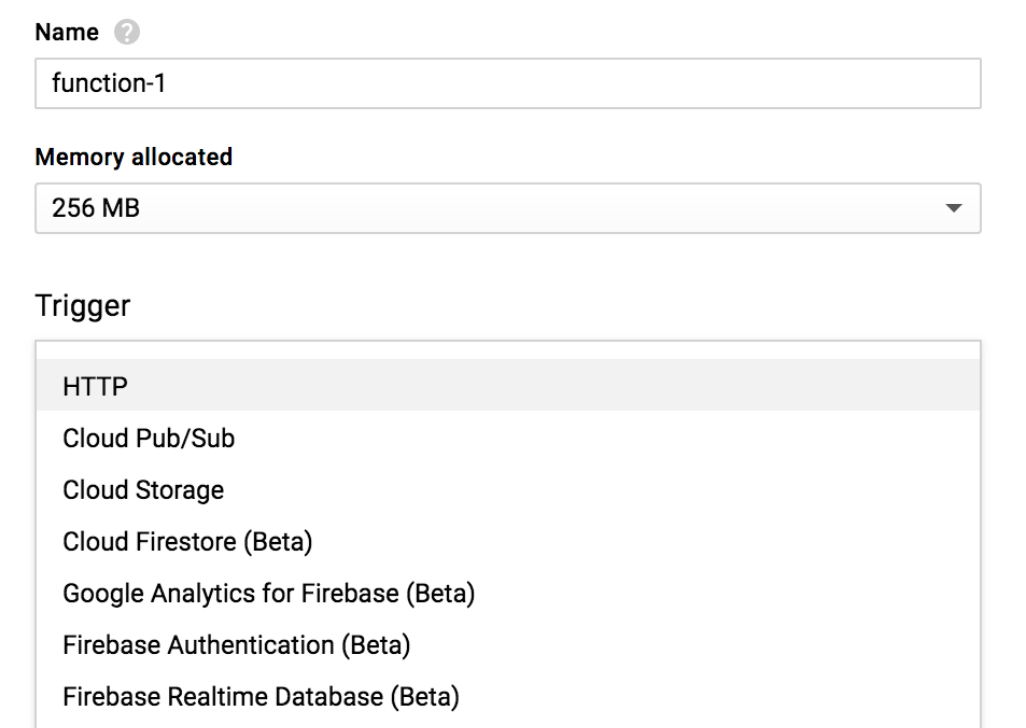Viewport: 1026px width, 728px height.
Task: Pick Google Analytics for Firebase (Beta)
Action: click(x=508, y=593)
